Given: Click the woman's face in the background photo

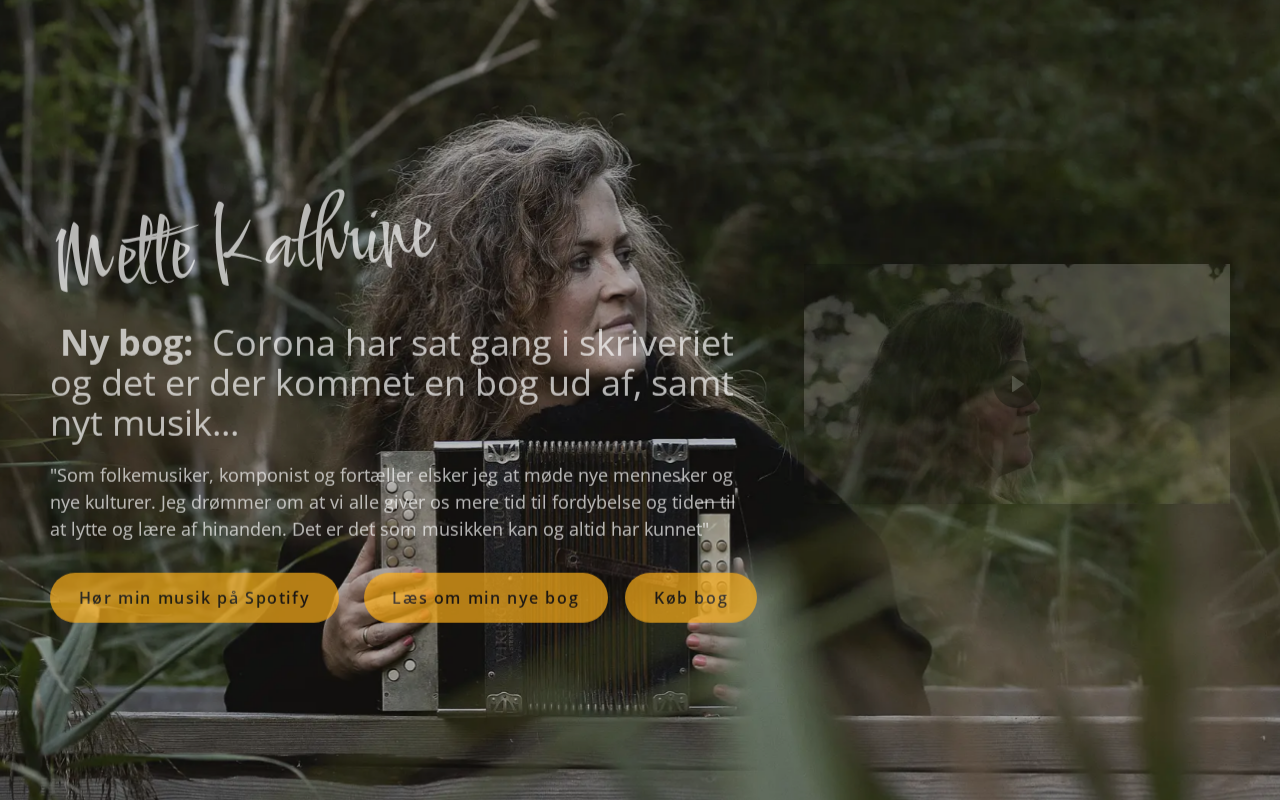Looking at the screenshot, I should click(x=600, y=270).
